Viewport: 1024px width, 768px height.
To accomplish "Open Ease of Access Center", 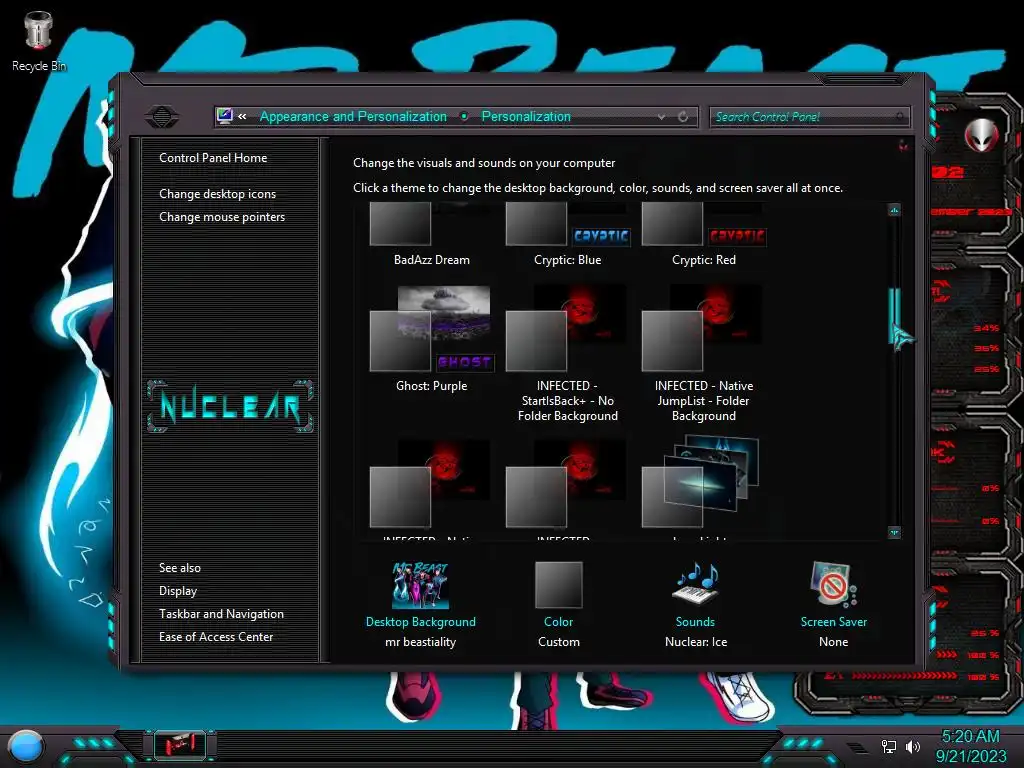I will pyautogui.click(x=216, y=637).
